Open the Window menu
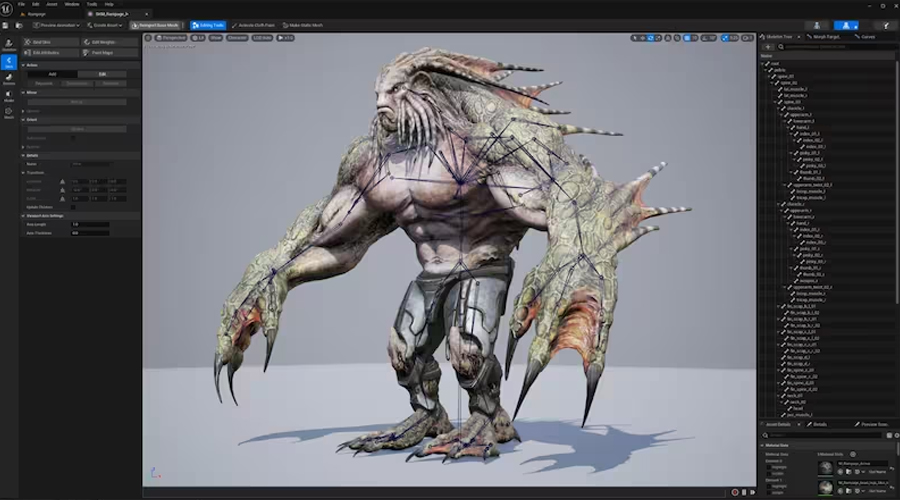This screenshot has width=900, height=500. click(71, 4)
